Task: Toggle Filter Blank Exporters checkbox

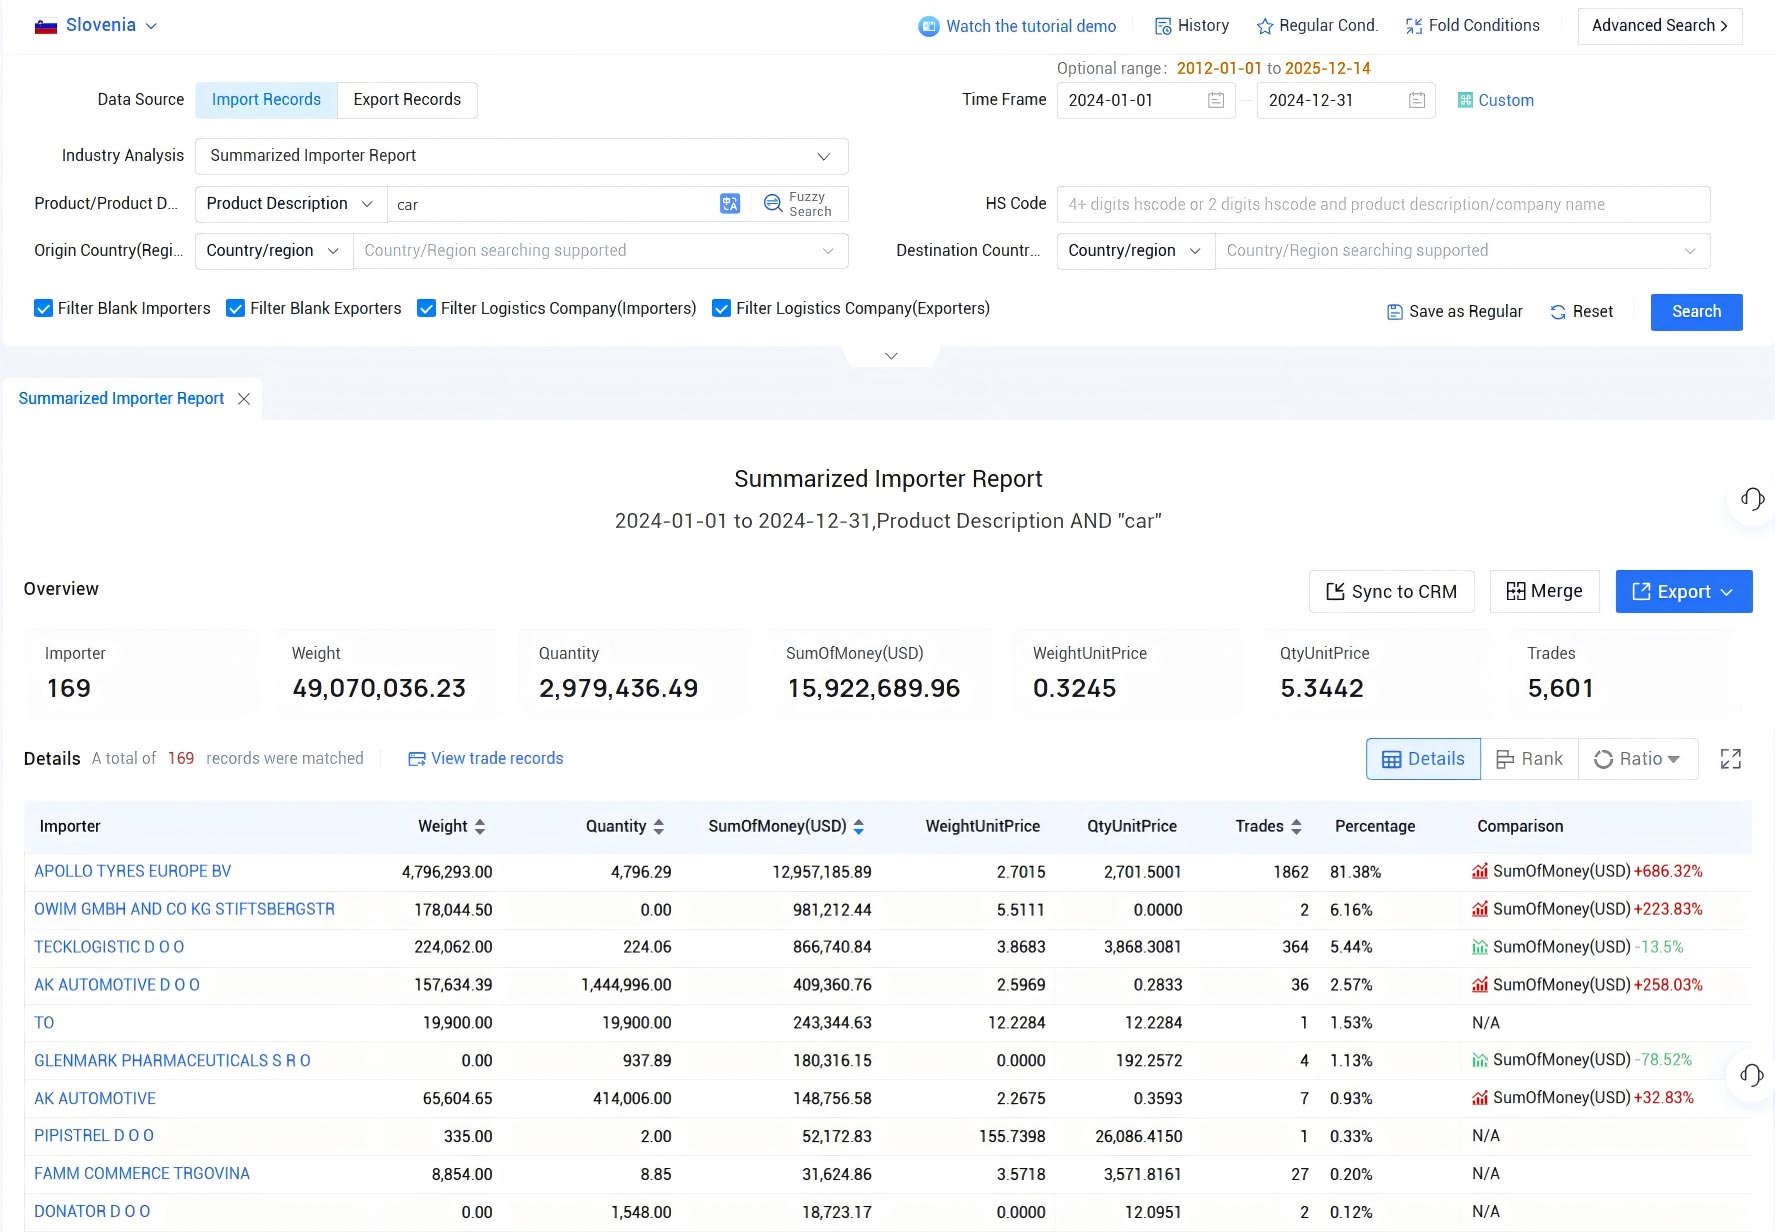Action: click(x=236, y=309)
